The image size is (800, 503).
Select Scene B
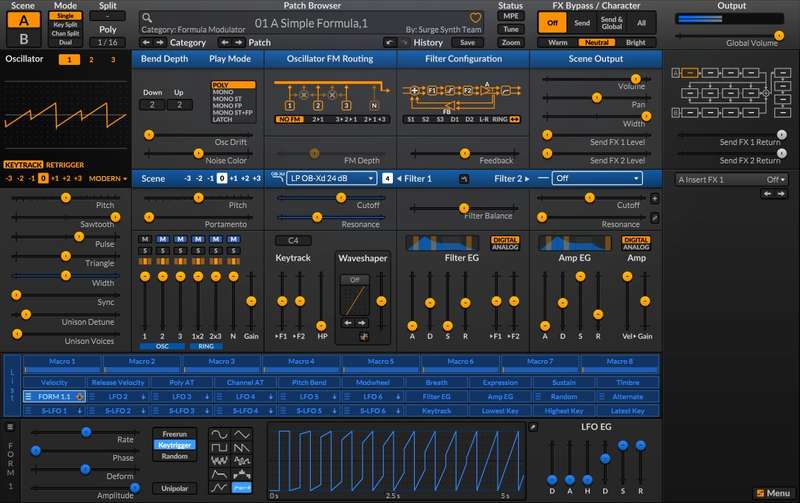coord(24,40)
